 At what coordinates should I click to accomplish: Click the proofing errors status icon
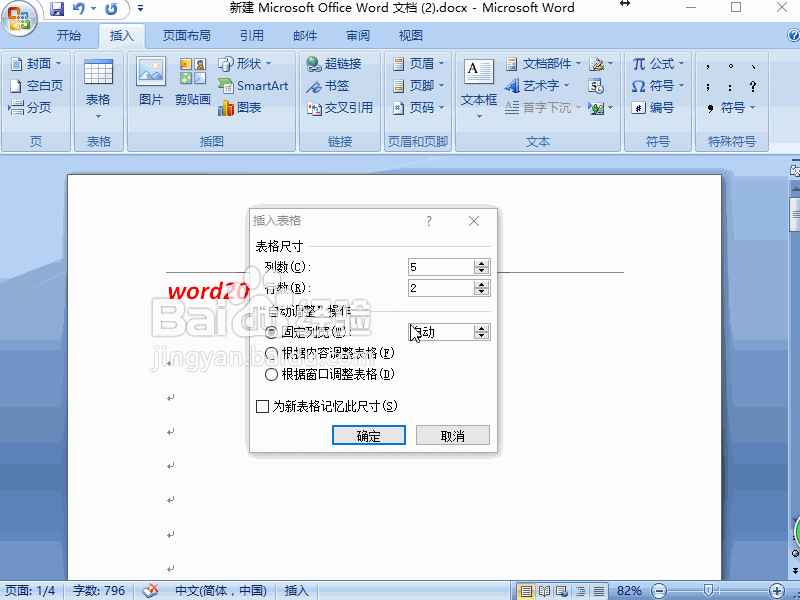pos(150,591)
